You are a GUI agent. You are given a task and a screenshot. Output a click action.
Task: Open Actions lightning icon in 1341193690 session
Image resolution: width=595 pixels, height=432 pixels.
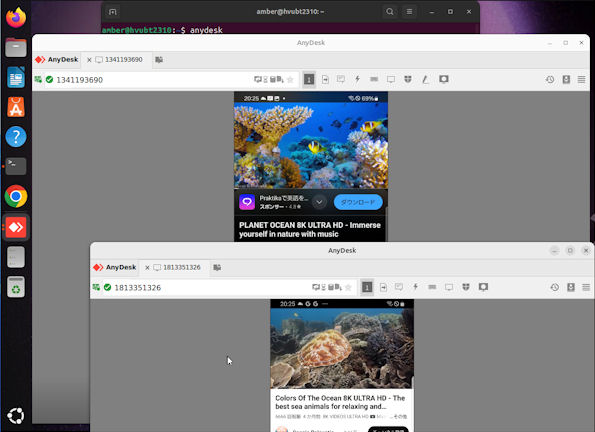coord(357,79)
